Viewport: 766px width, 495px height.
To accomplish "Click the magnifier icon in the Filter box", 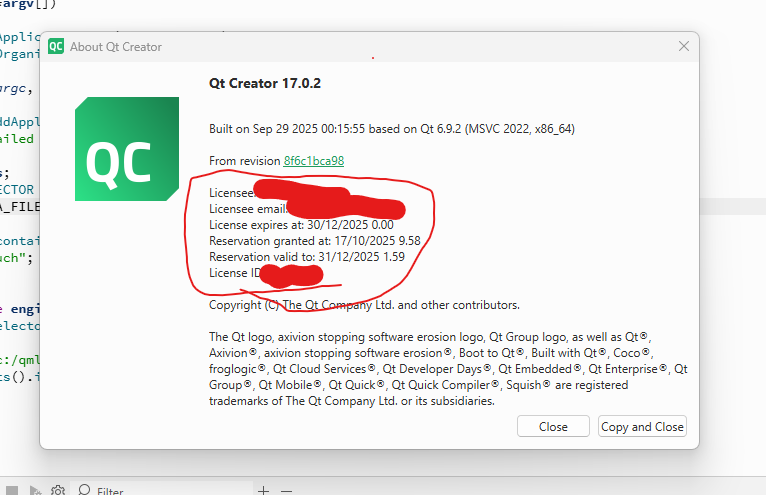I will [x=84, y=490].
